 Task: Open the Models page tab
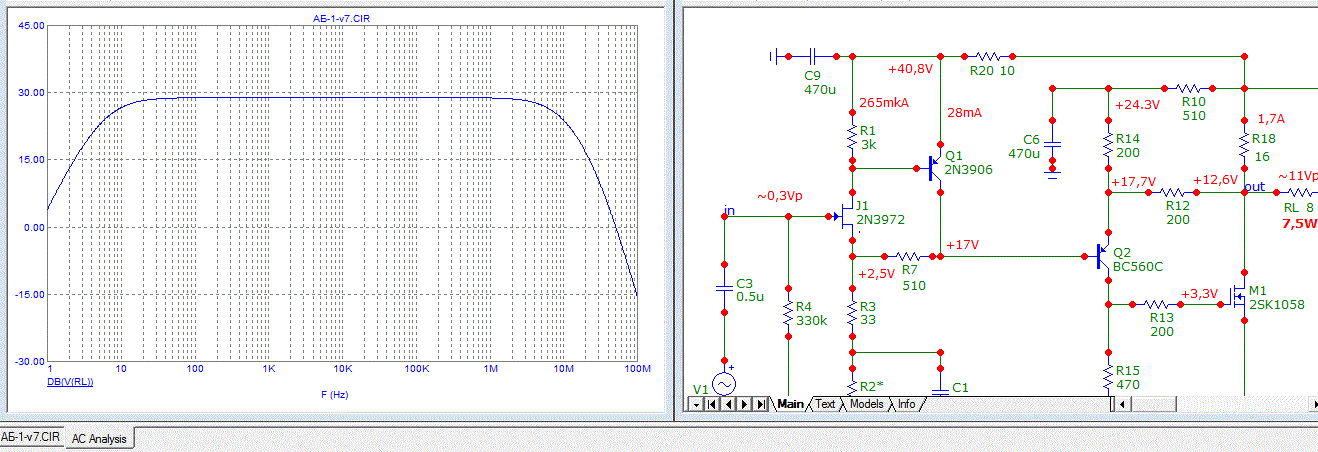point(866,404)
